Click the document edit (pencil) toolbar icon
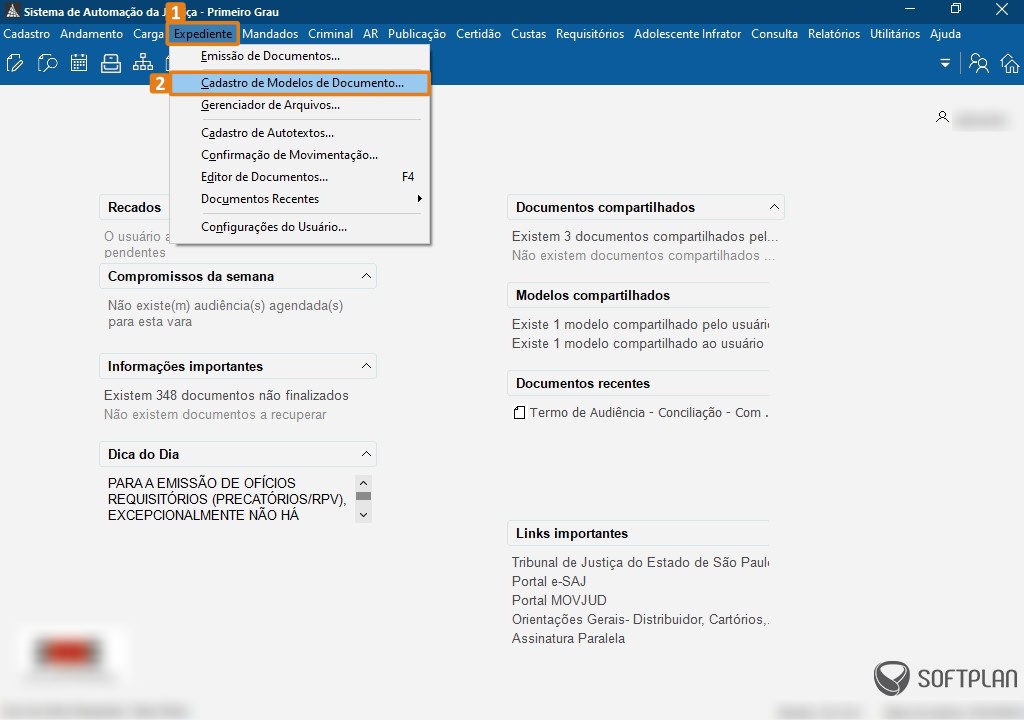The image size is (1024, 720). [15, 63]
